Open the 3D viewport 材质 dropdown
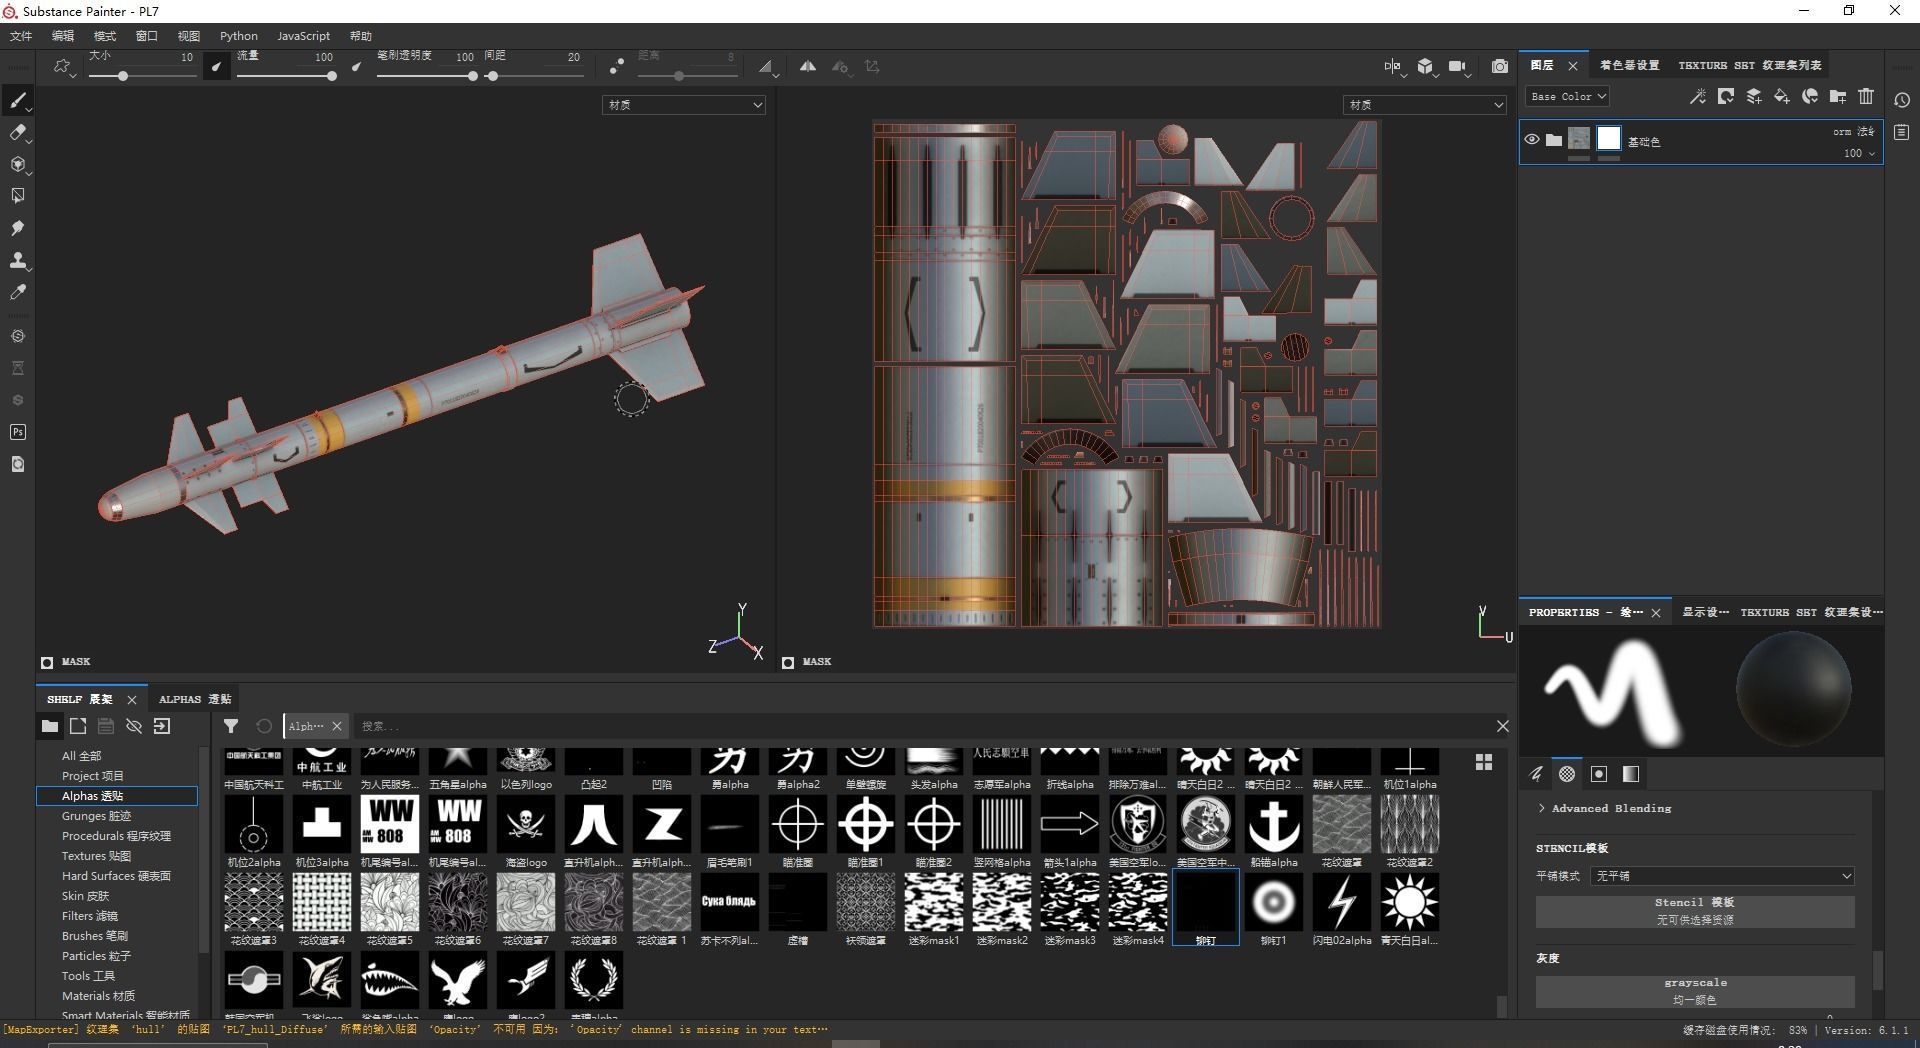 pos(684,105)
